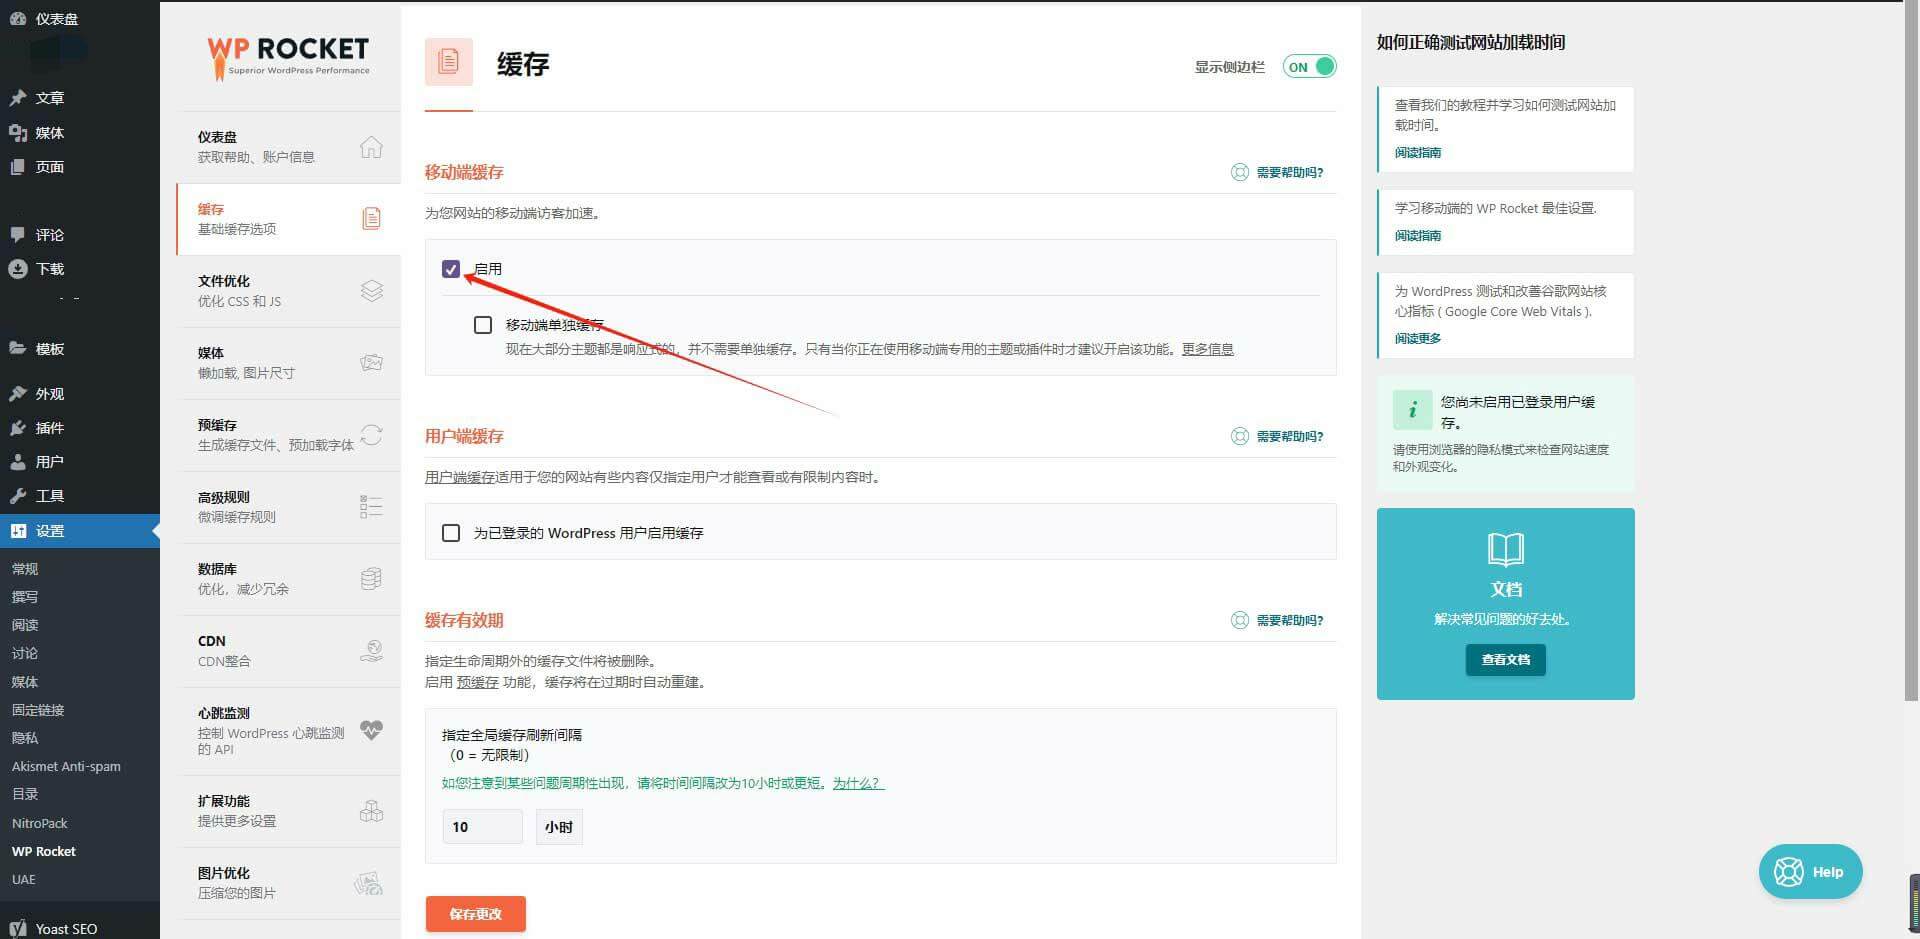Click the 工具 wrench icon
Screen dimensions: 1920x939
[x=18, y=496]
